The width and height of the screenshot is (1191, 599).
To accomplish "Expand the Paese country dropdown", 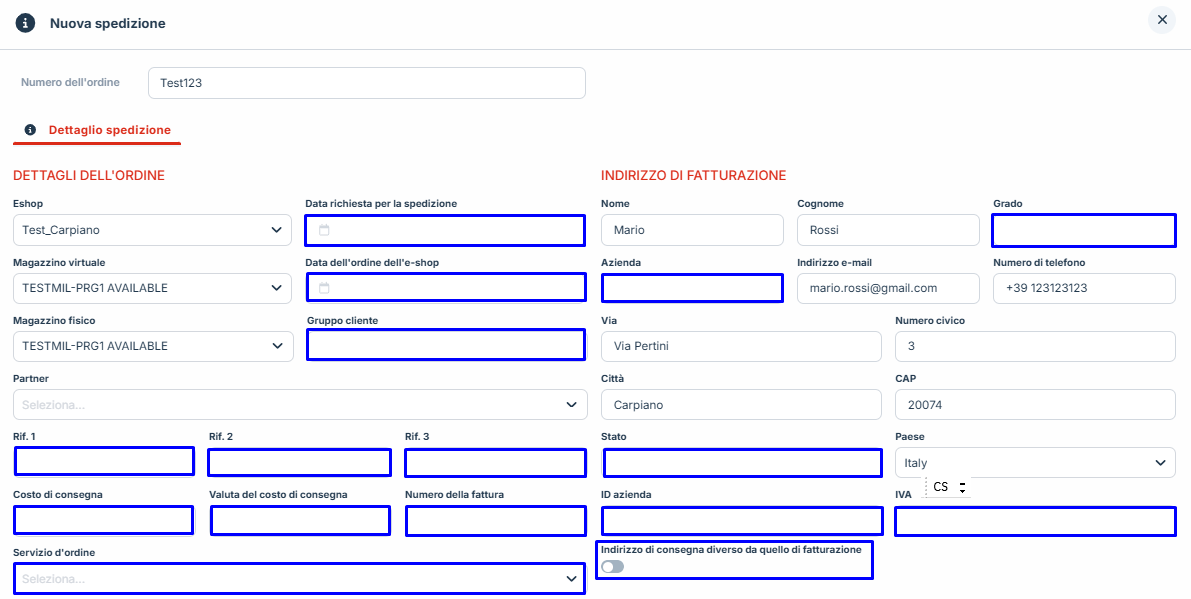I will click(1034, 463).
